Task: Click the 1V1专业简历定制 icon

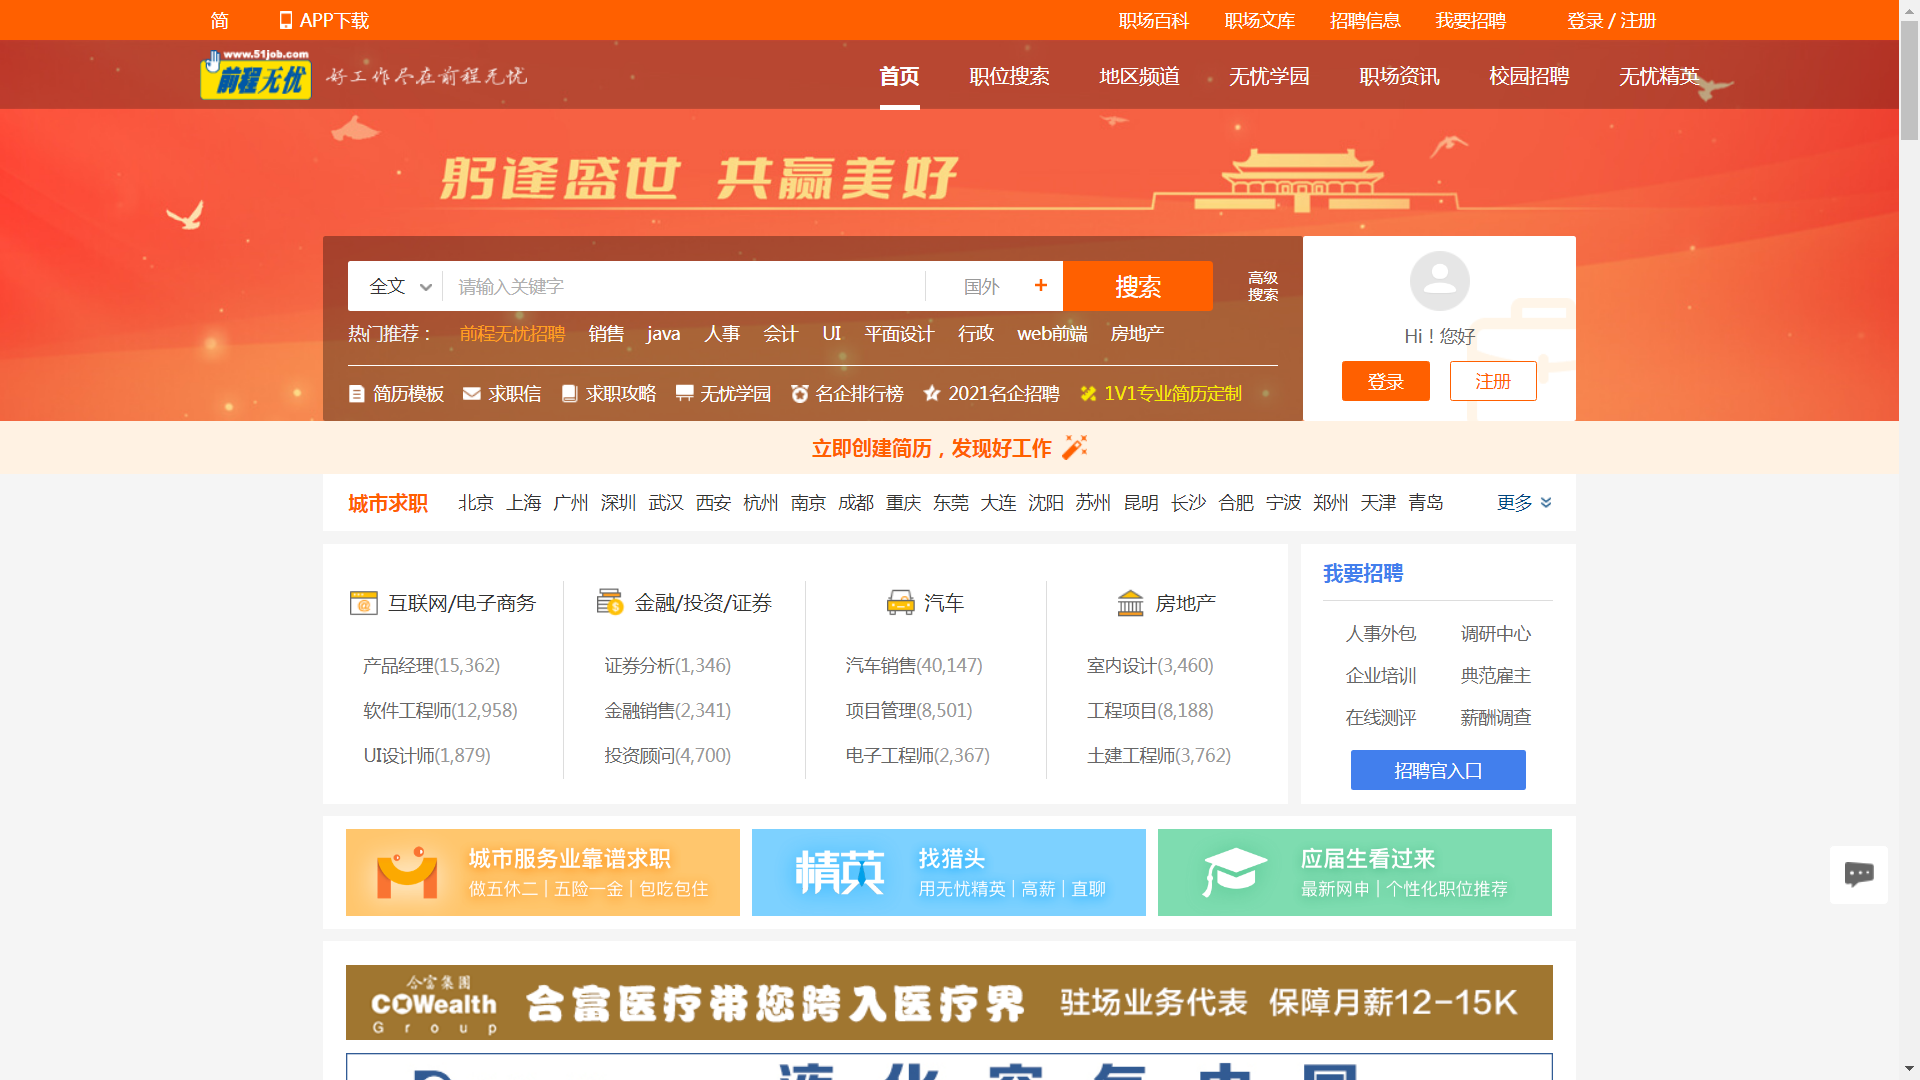Action: pyautogui.click(x=1088, y=394)
